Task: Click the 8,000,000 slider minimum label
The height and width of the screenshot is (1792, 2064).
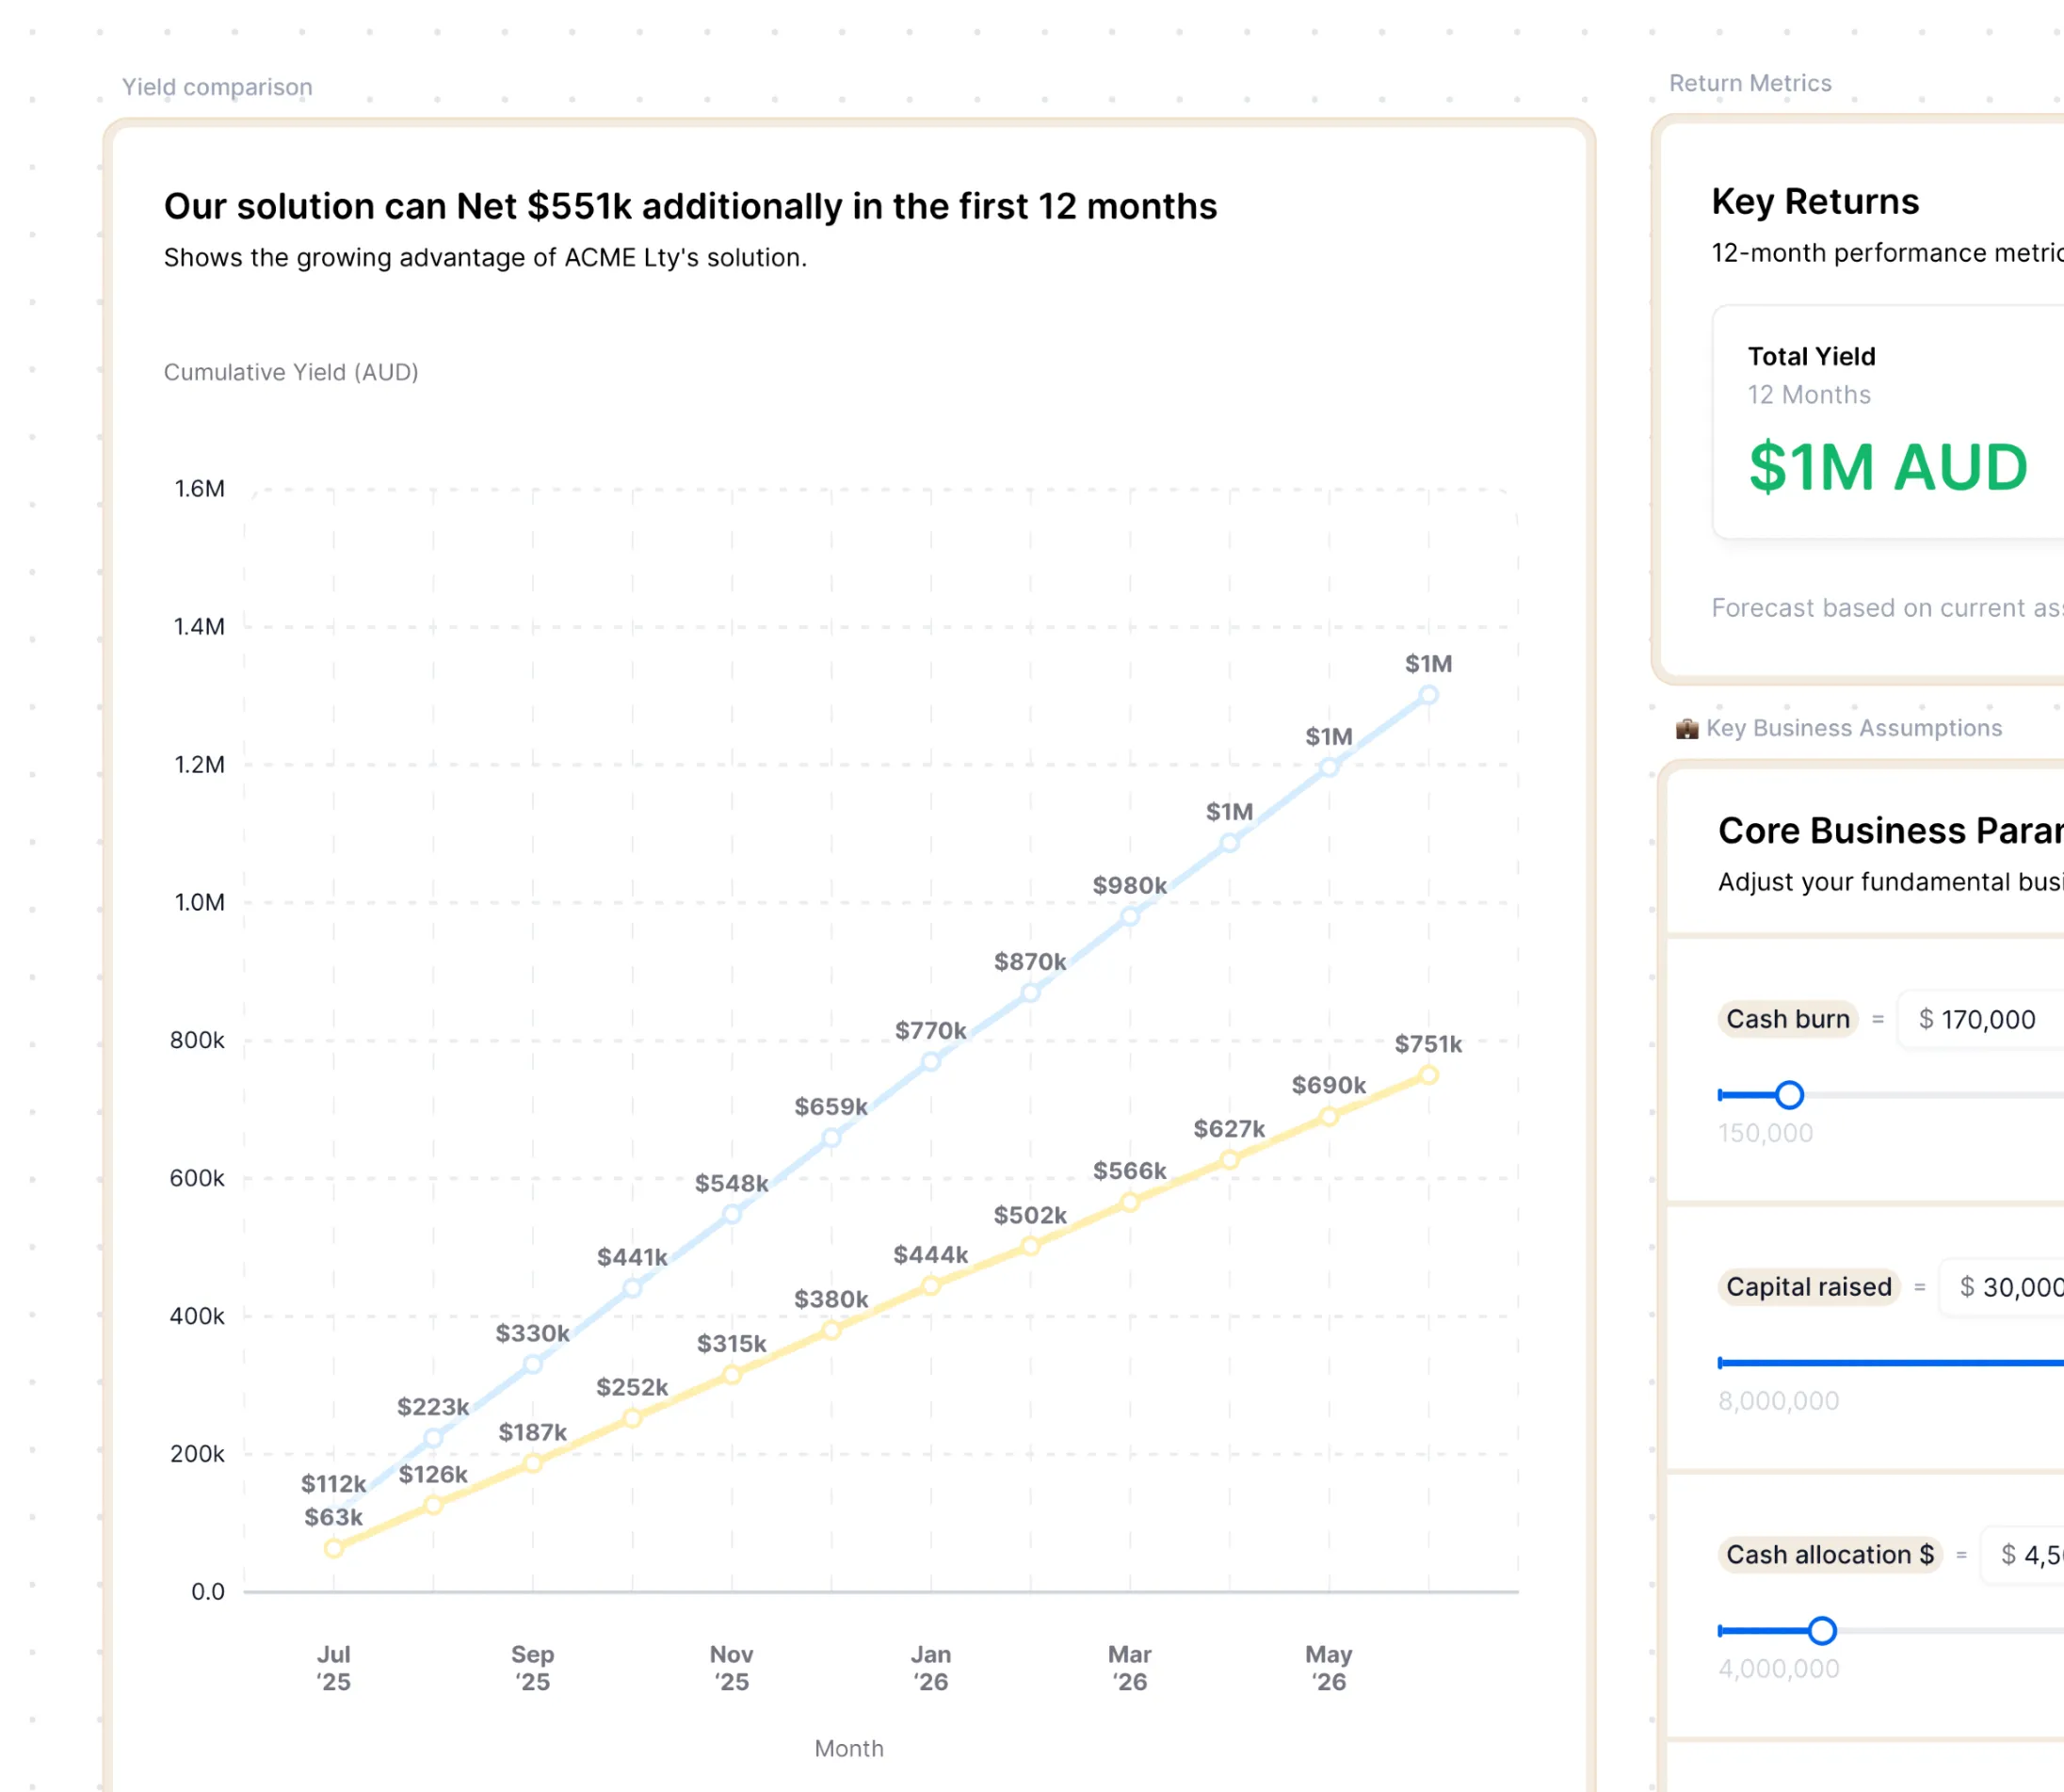Action: click(x=1778, y=1401)
